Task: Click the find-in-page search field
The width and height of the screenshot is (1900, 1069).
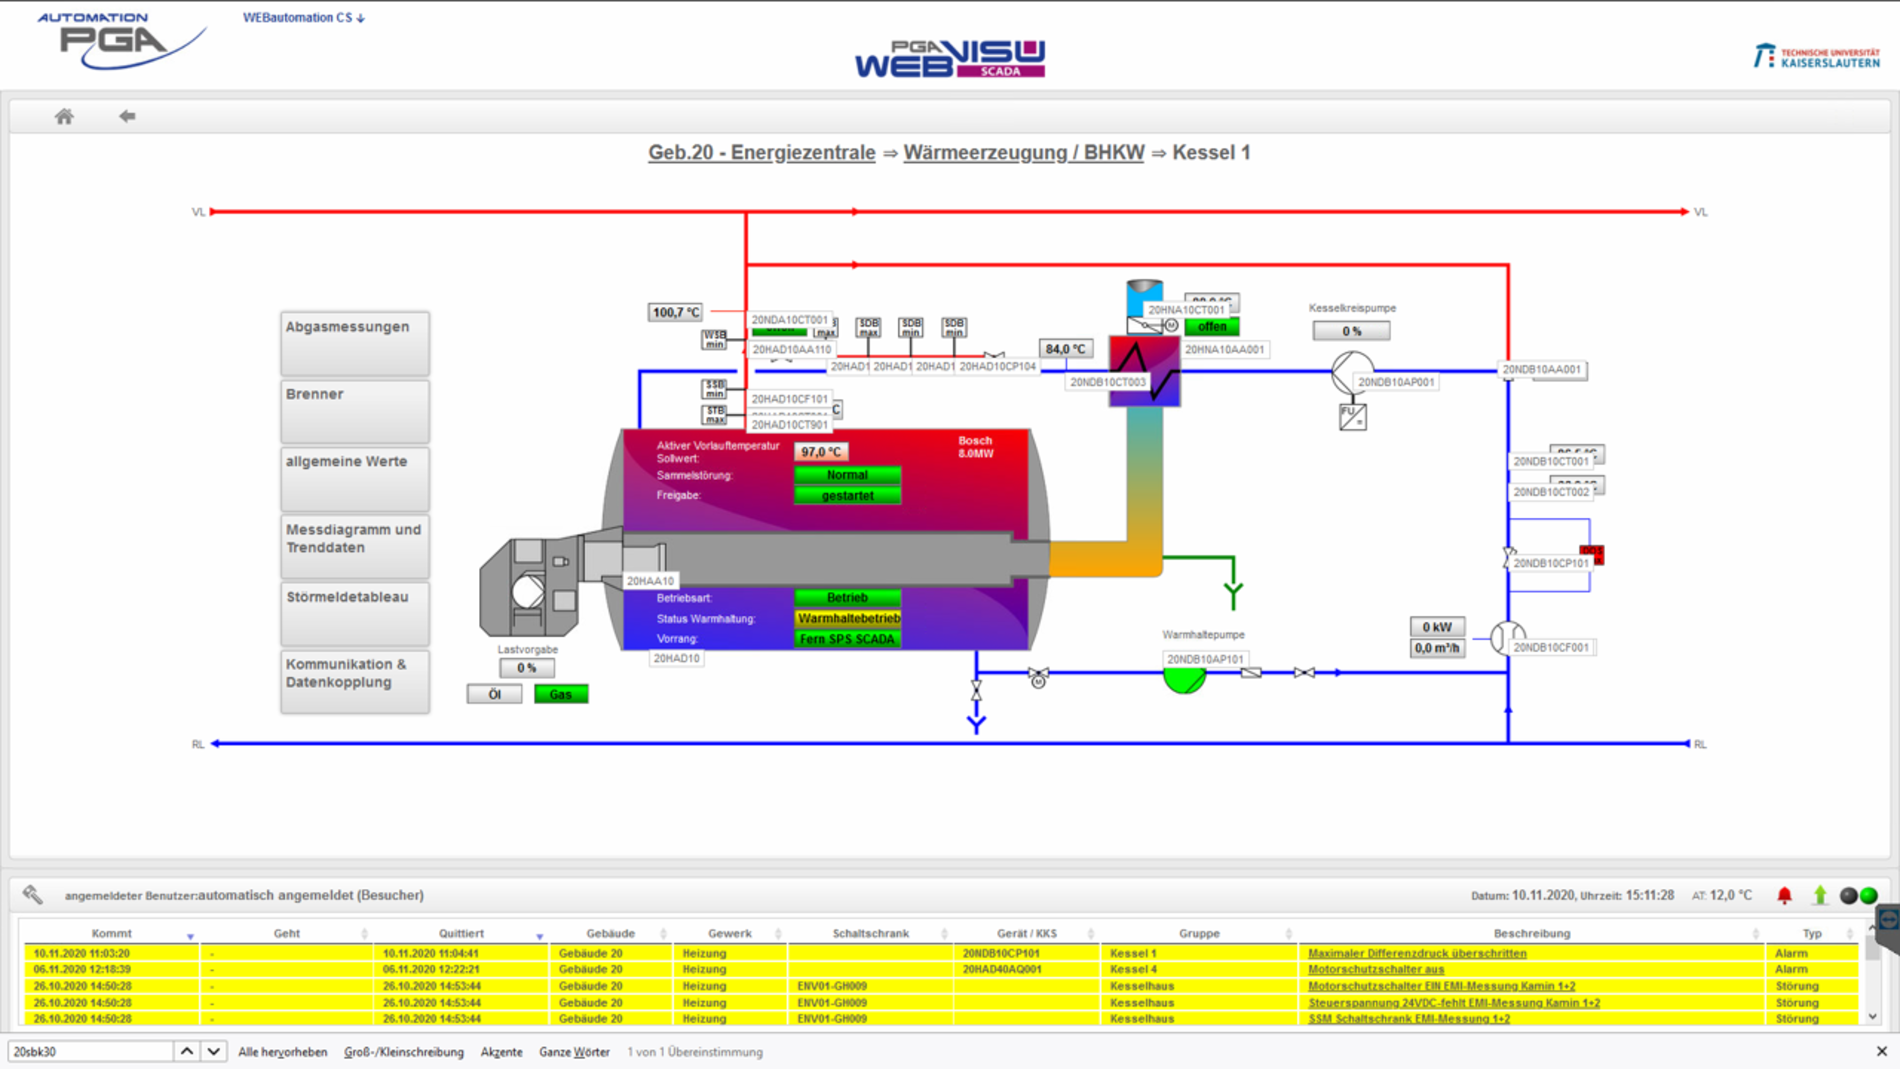Action: point(90,1051)
